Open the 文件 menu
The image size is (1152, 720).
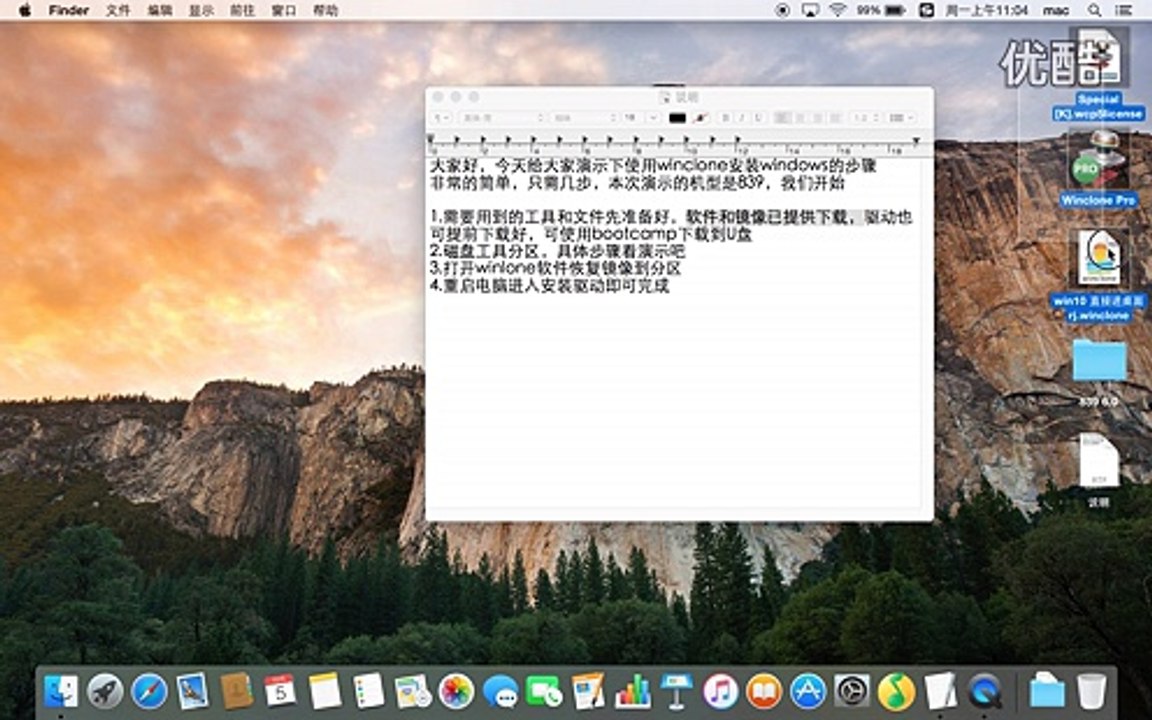tap(118, 10)
